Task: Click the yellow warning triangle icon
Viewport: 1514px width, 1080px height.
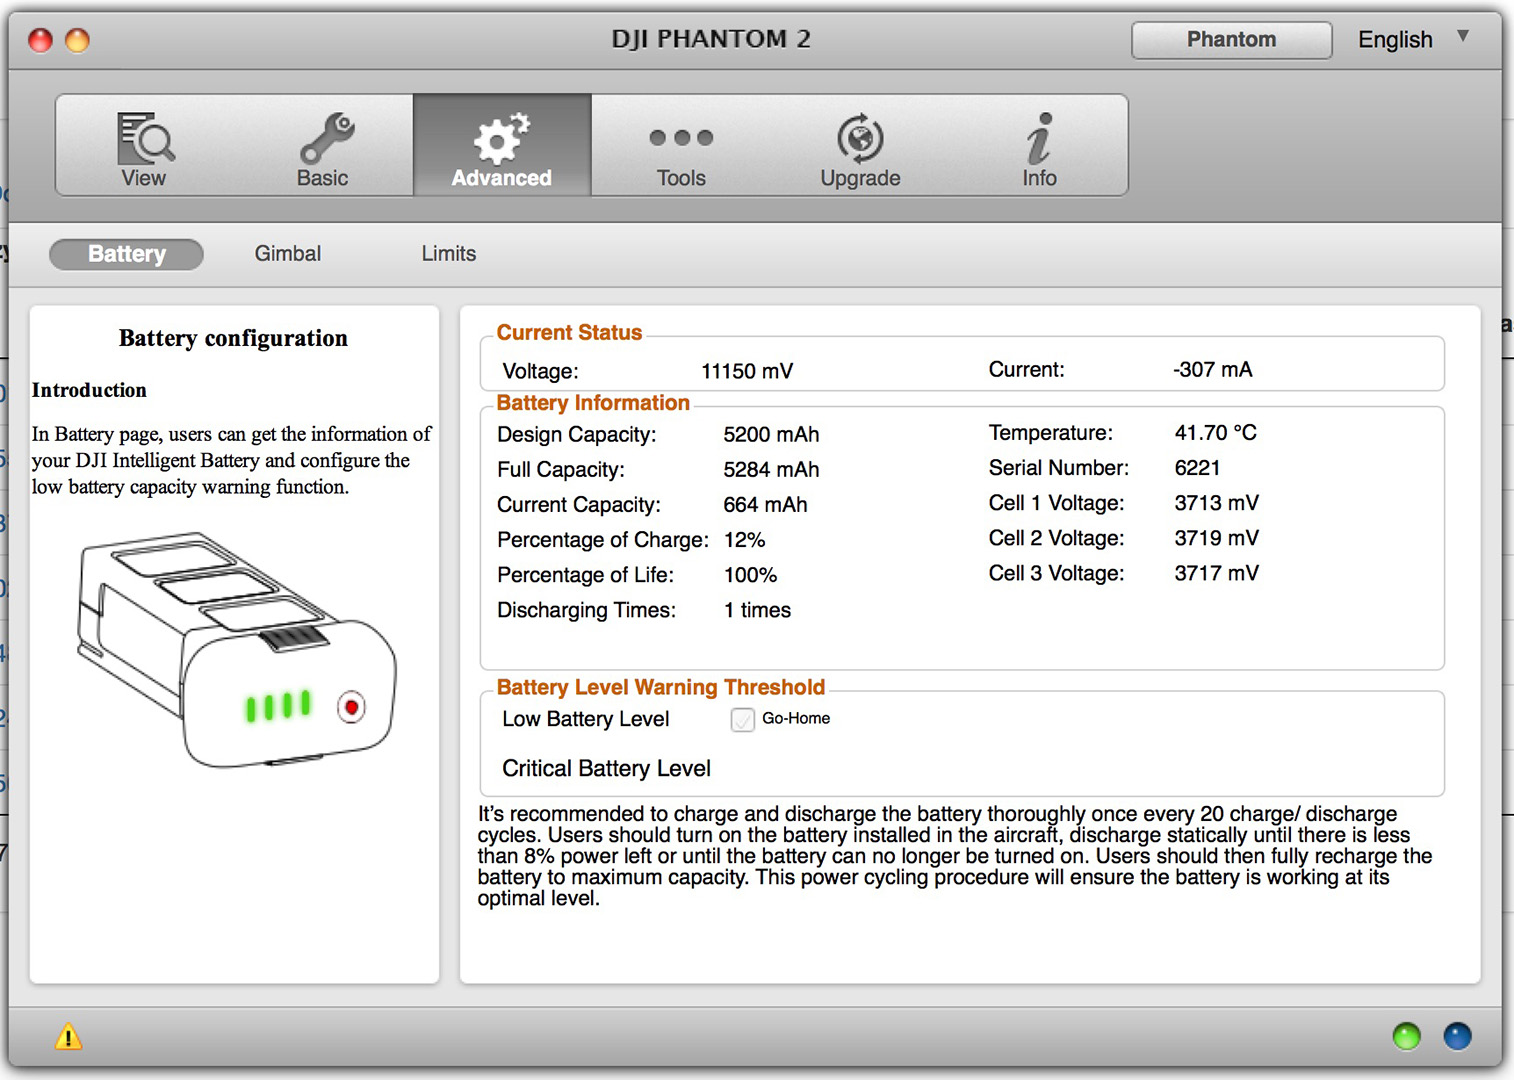Action: point(68,1036)
